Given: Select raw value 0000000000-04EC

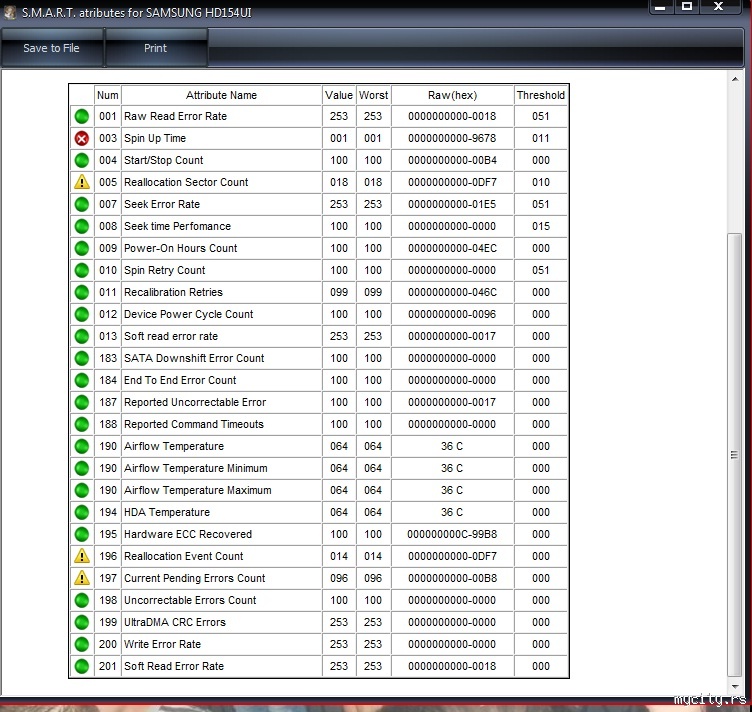Looking at the screenshot, I should tap(452, 248).
